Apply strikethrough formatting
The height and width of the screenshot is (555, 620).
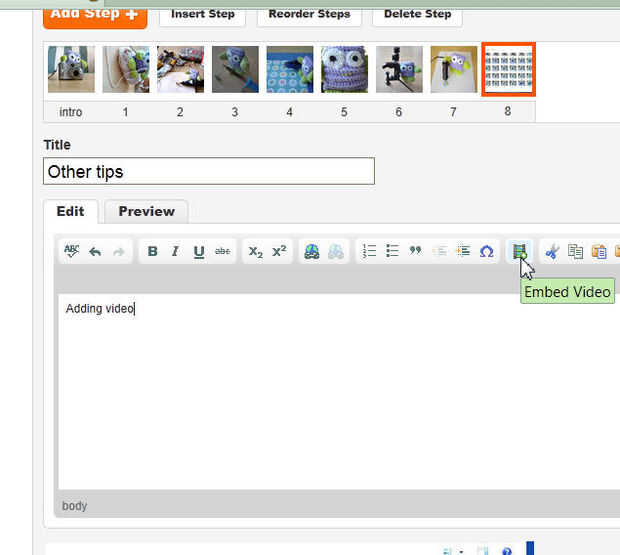(222, 251)
